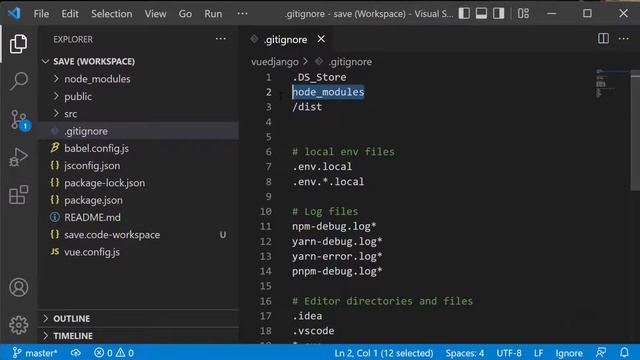The width and height of the screenshot is (640, 360).
Task: Open the Go menu
Action: pos(185,14)
